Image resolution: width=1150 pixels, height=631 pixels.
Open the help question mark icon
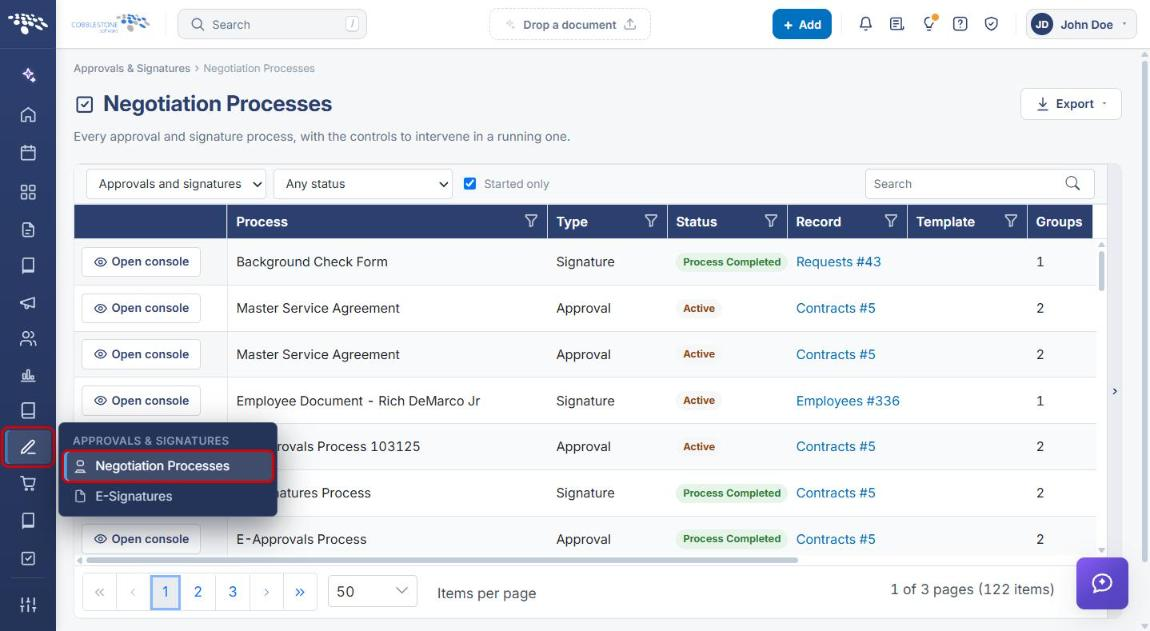coord(959,24)
